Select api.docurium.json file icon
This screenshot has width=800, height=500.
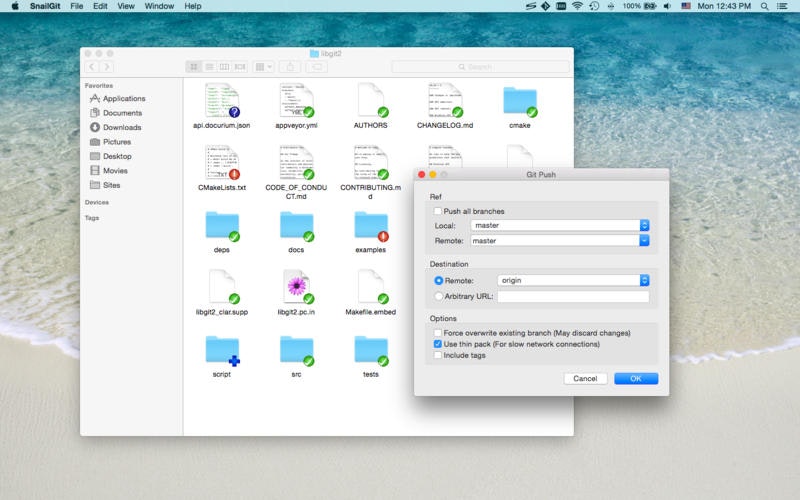(222, 101)
